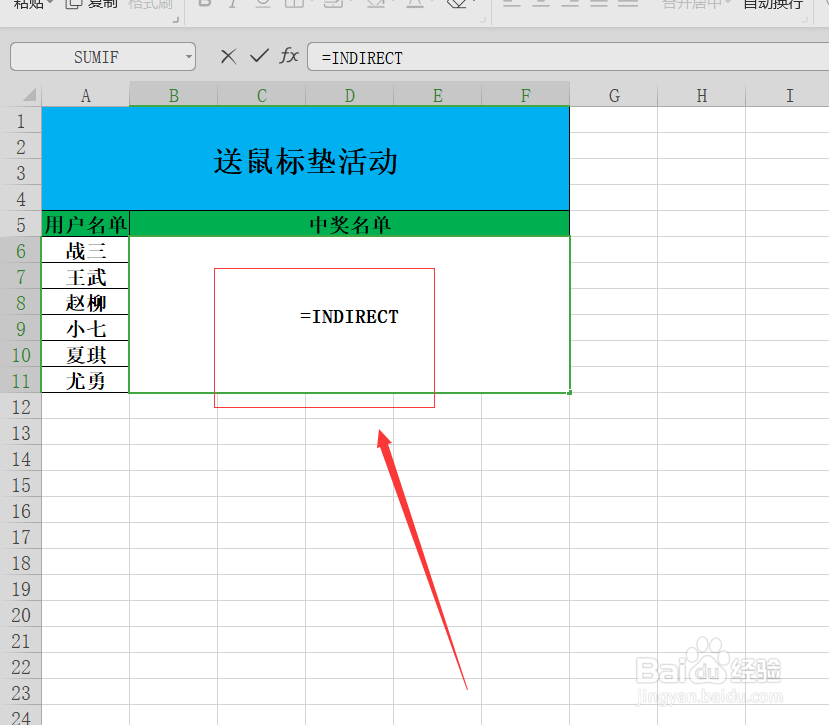Expand the Paste options dropdown
This screenshot has width=829, height=725.
pos(48,5)
